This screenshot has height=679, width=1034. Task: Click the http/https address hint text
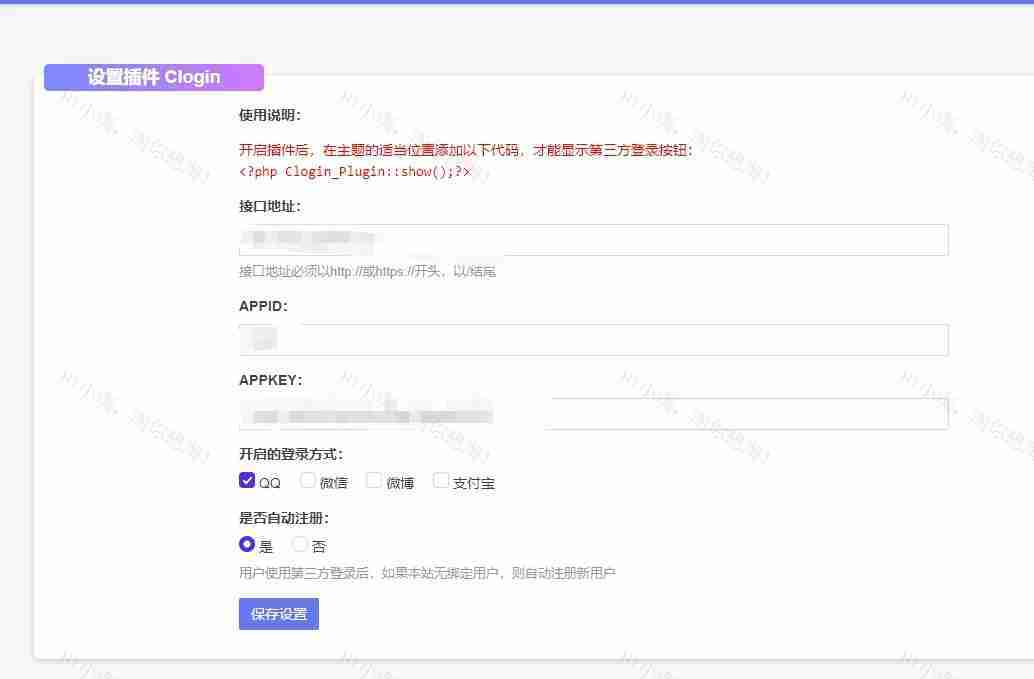(367, 271)
